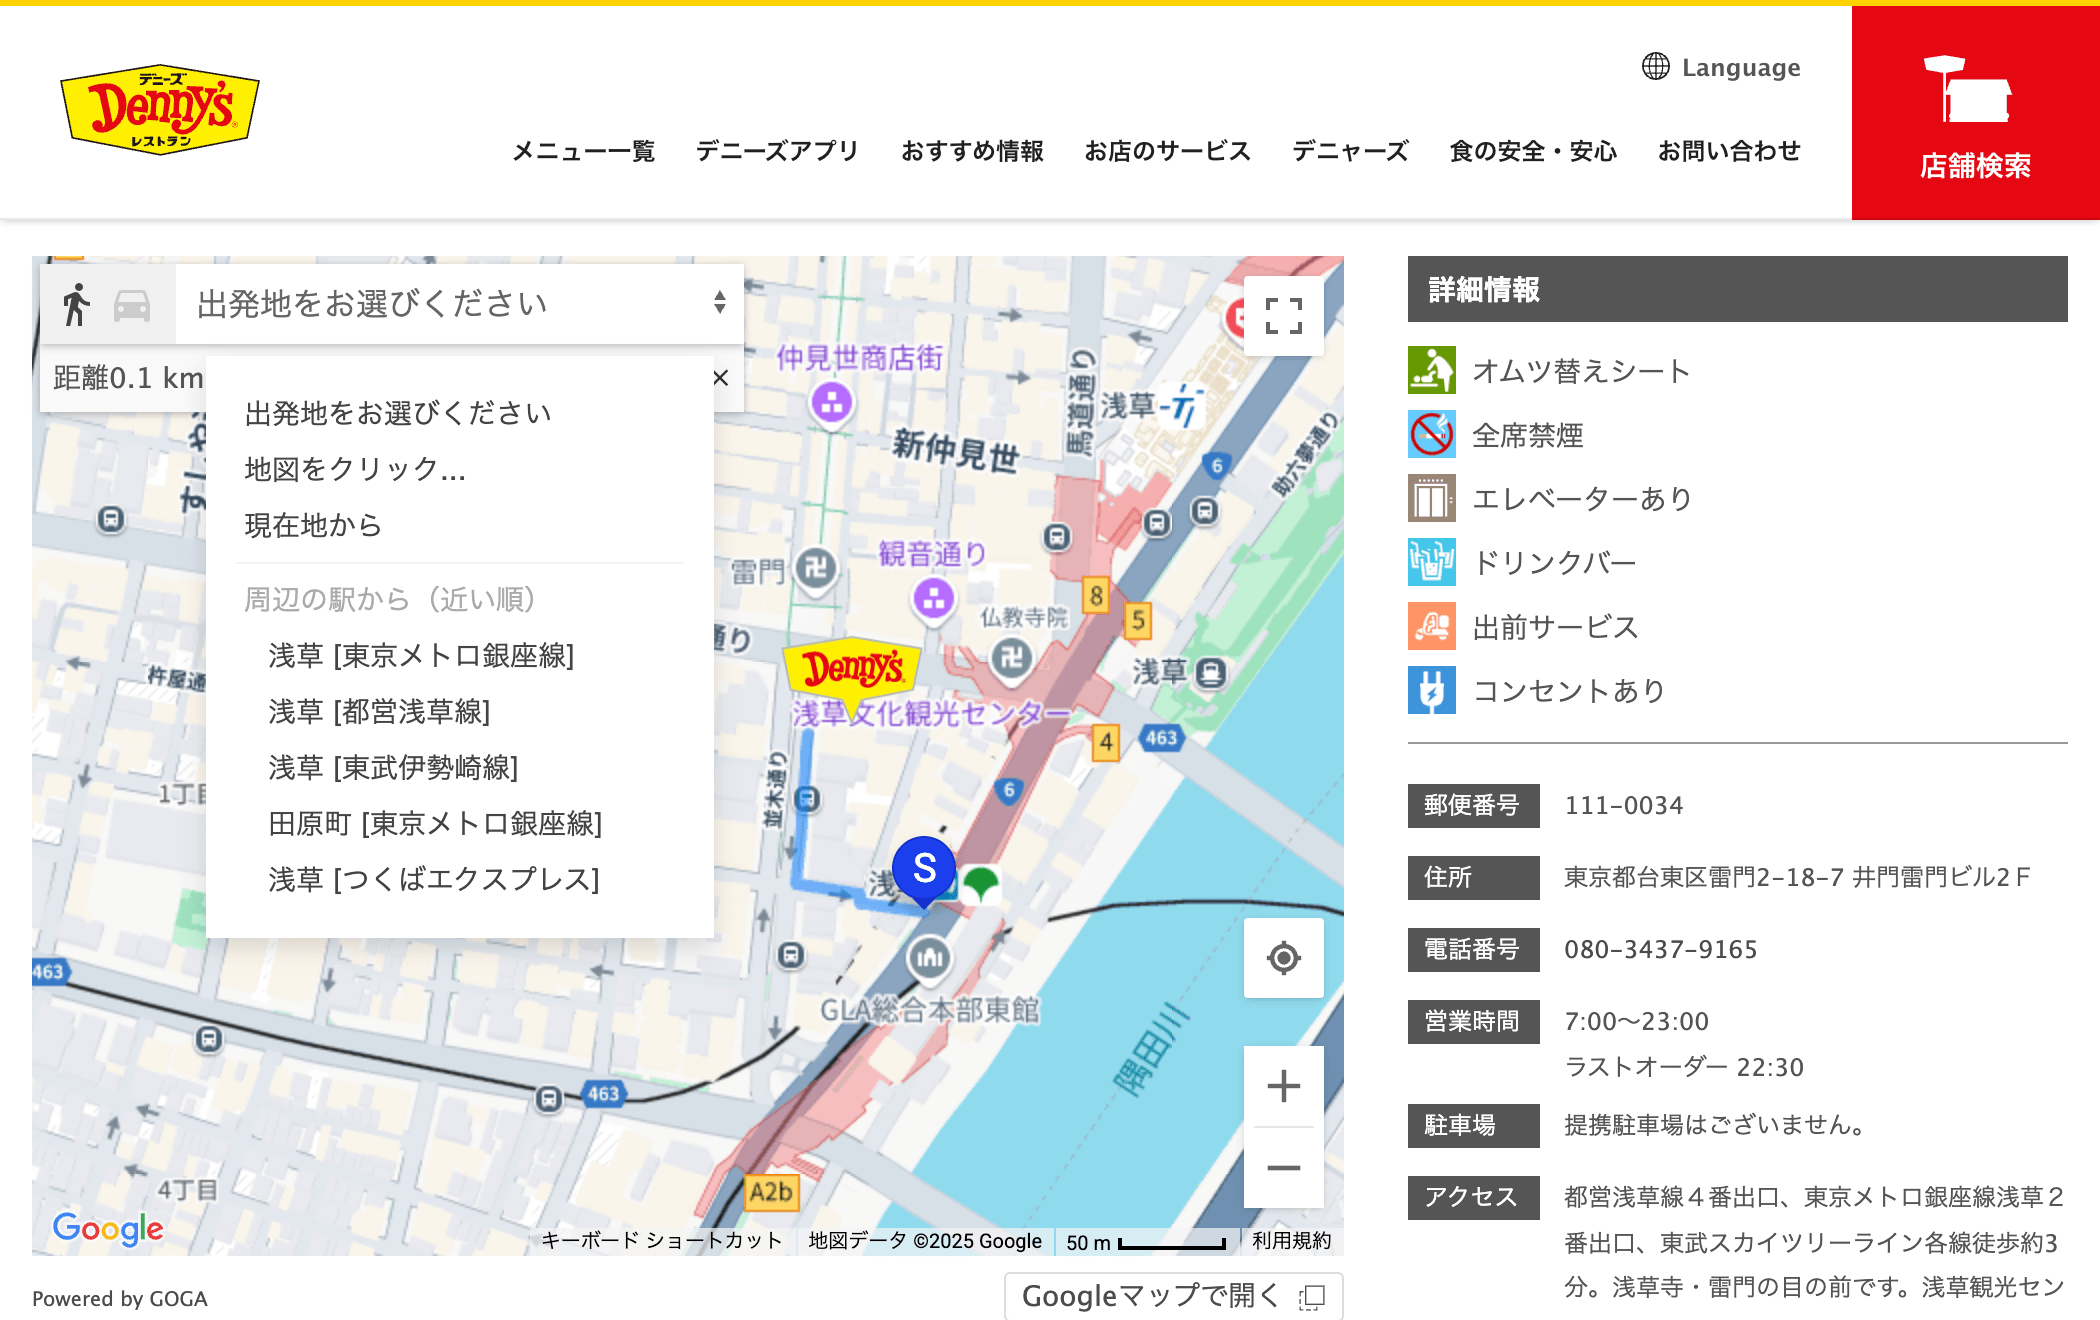Click the blue S start marker

(924, 870)
